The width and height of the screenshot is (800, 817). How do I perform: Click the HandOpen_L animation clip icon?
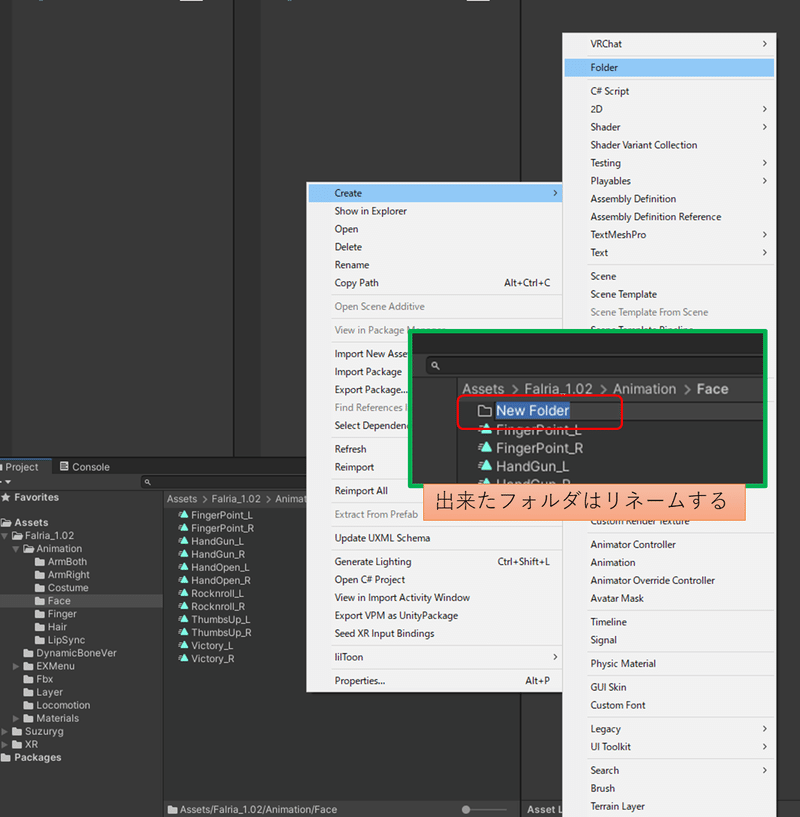pos(183,567)
